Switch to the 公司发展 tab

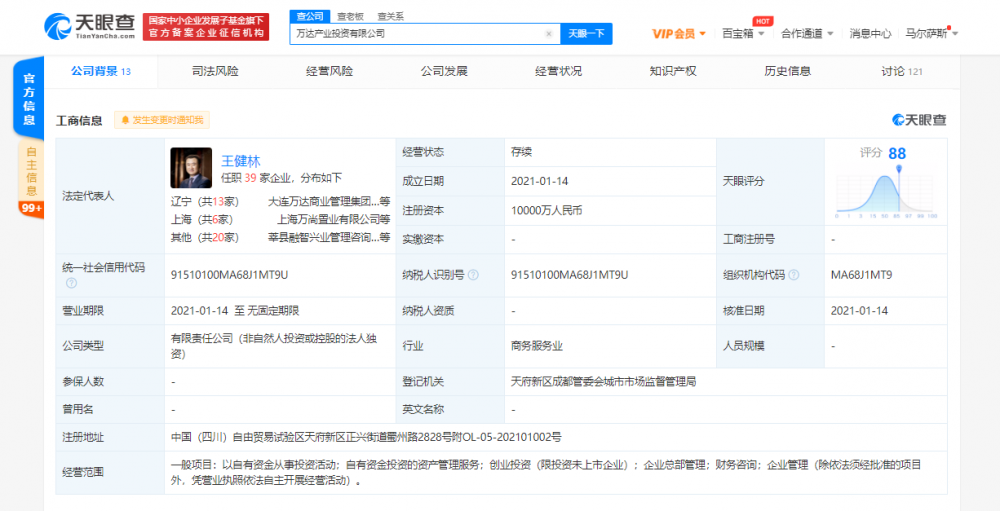point(444,71)
